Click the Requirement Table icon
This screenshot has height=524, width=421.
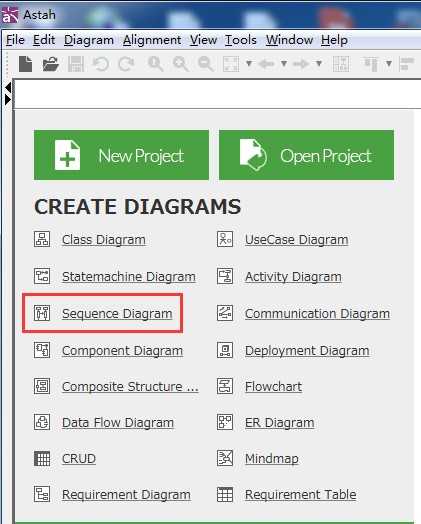225,494
